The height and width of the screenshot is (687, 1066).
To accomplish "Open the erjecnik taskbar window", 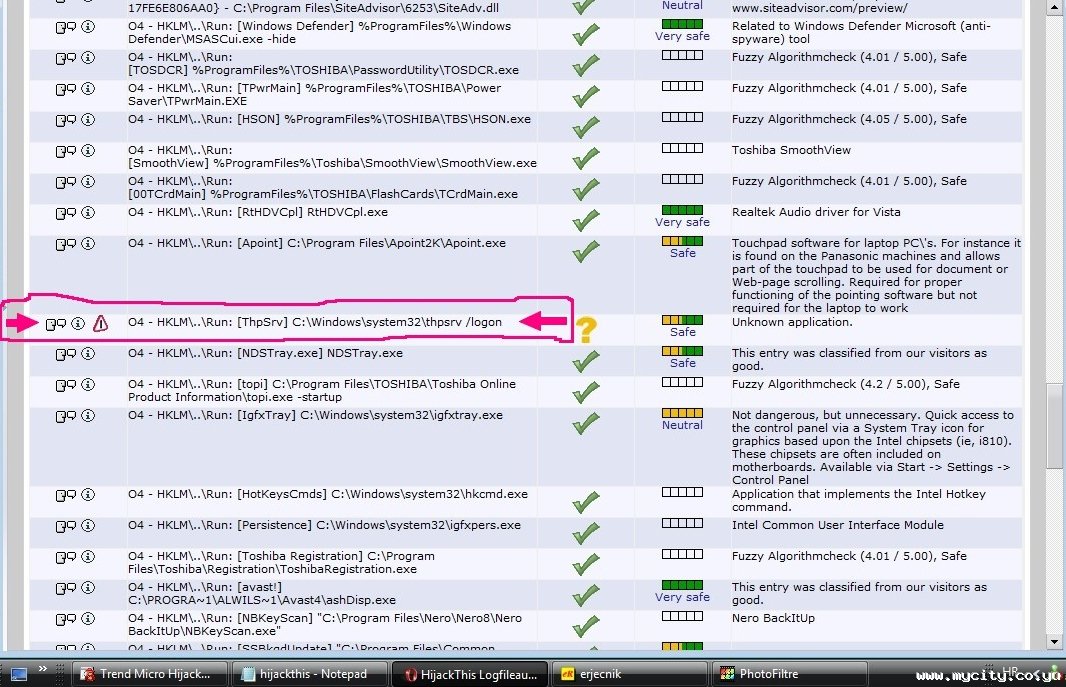I will pyautogui.click(x=630, y=674).
